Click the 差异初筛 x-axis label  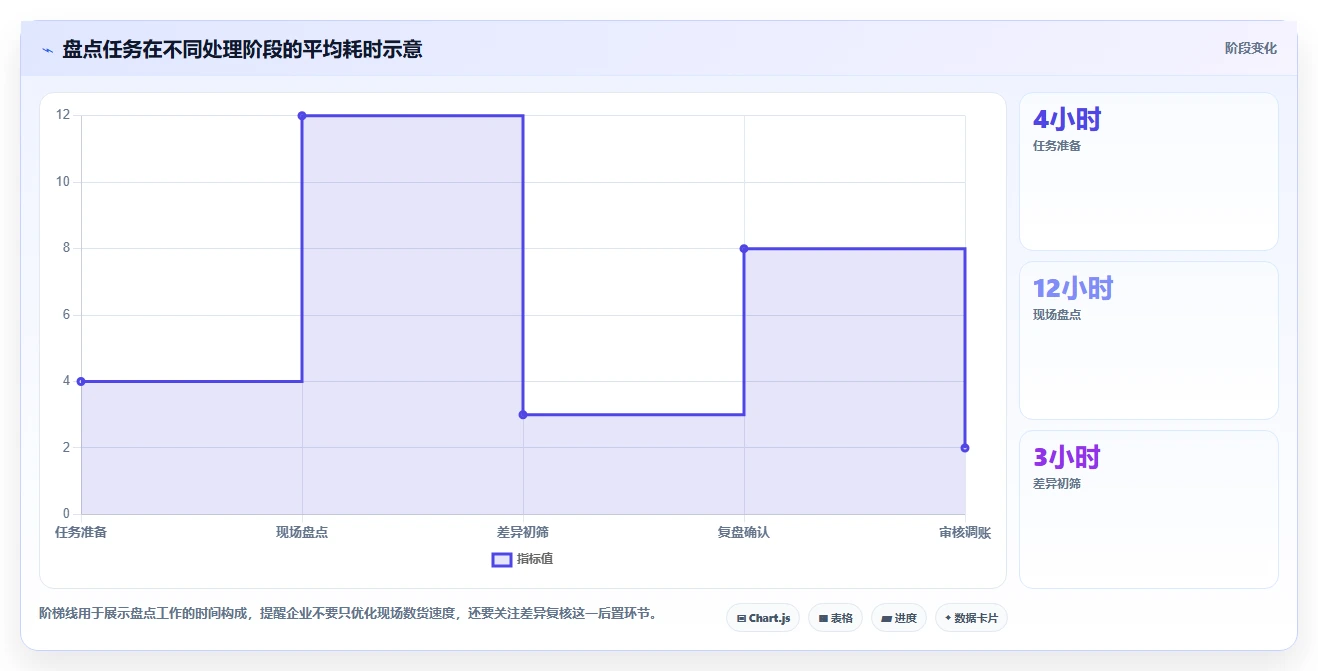coord(523,532)
